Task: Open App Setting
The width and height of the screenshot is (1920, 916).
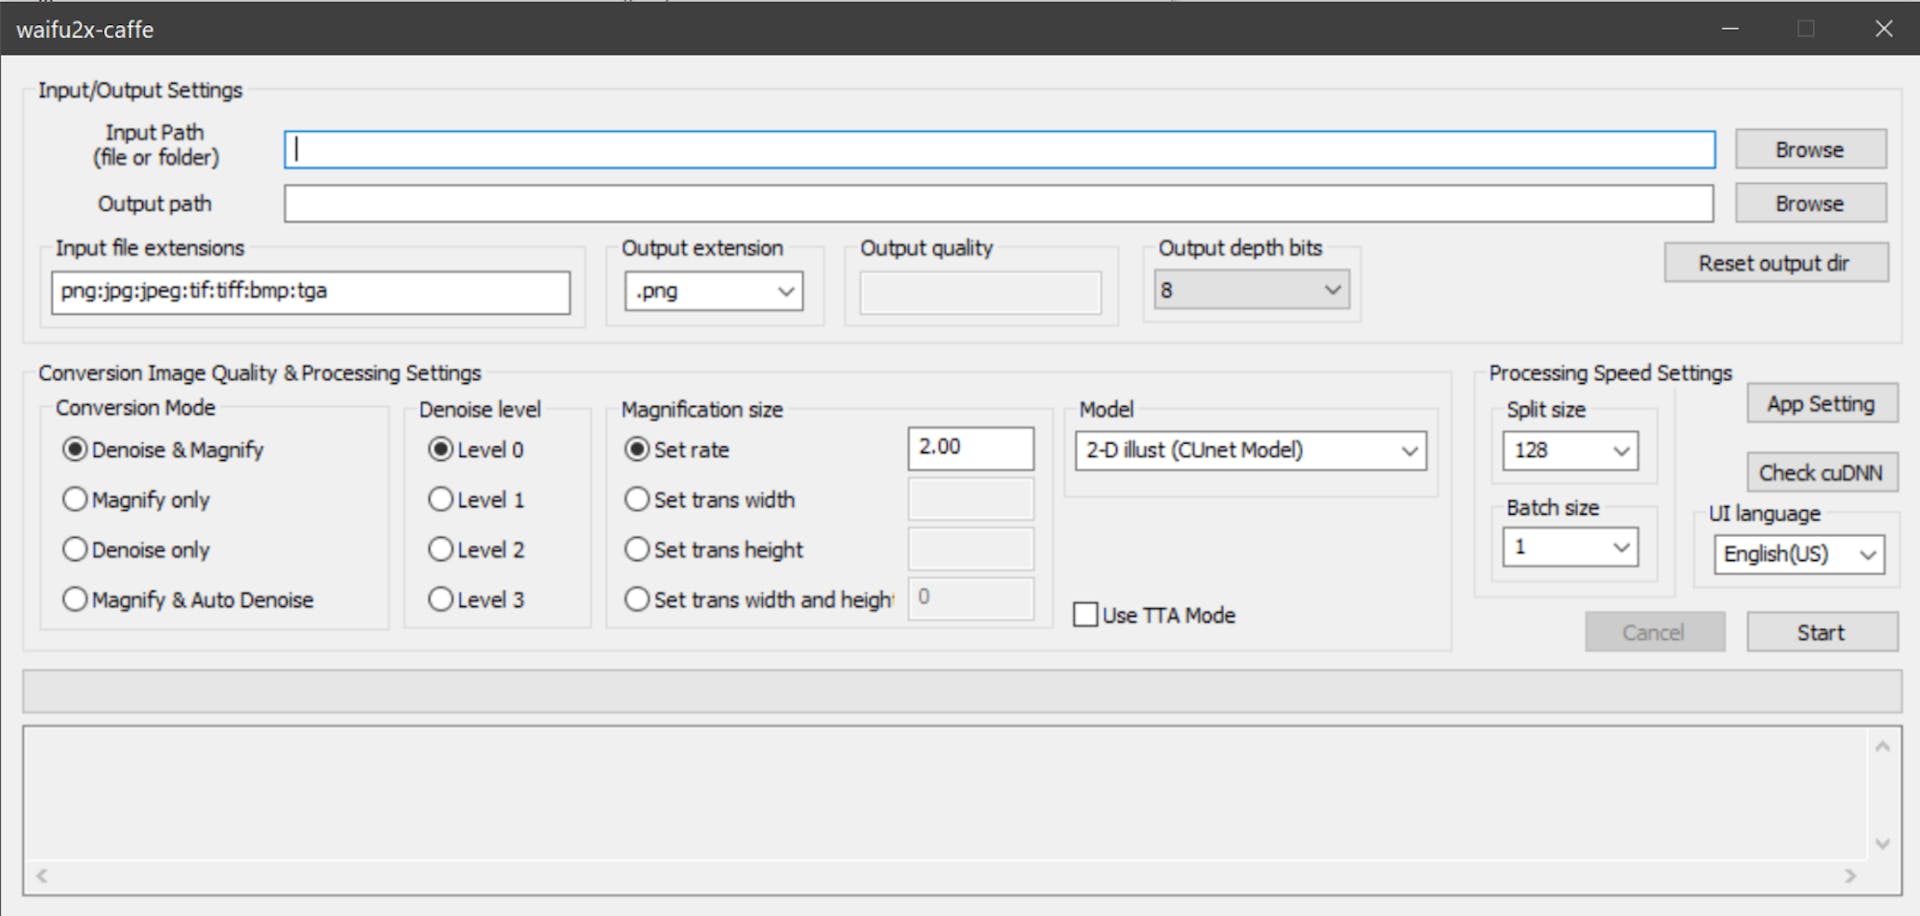Action: tap(1822, 404)
